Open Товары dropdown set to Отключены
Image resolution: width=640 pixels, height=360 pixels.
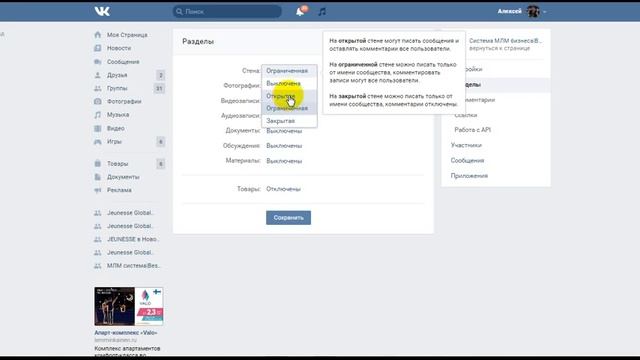pyautogui.click(x=283, y=189)
